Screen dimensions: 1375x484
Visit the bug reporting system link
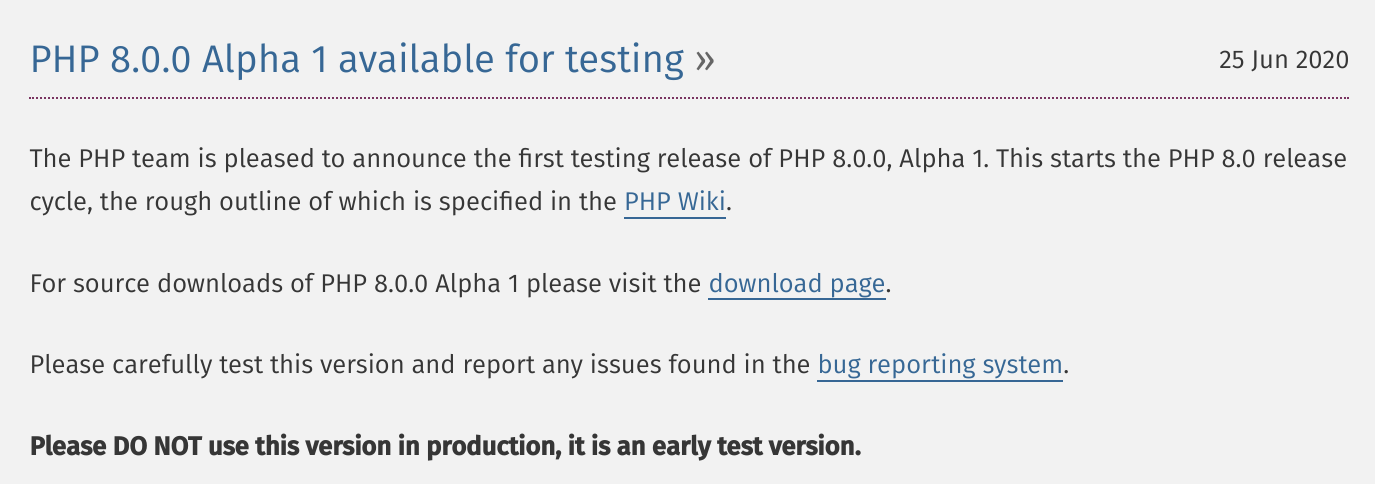pyautogui.click(x=939, y=365)
